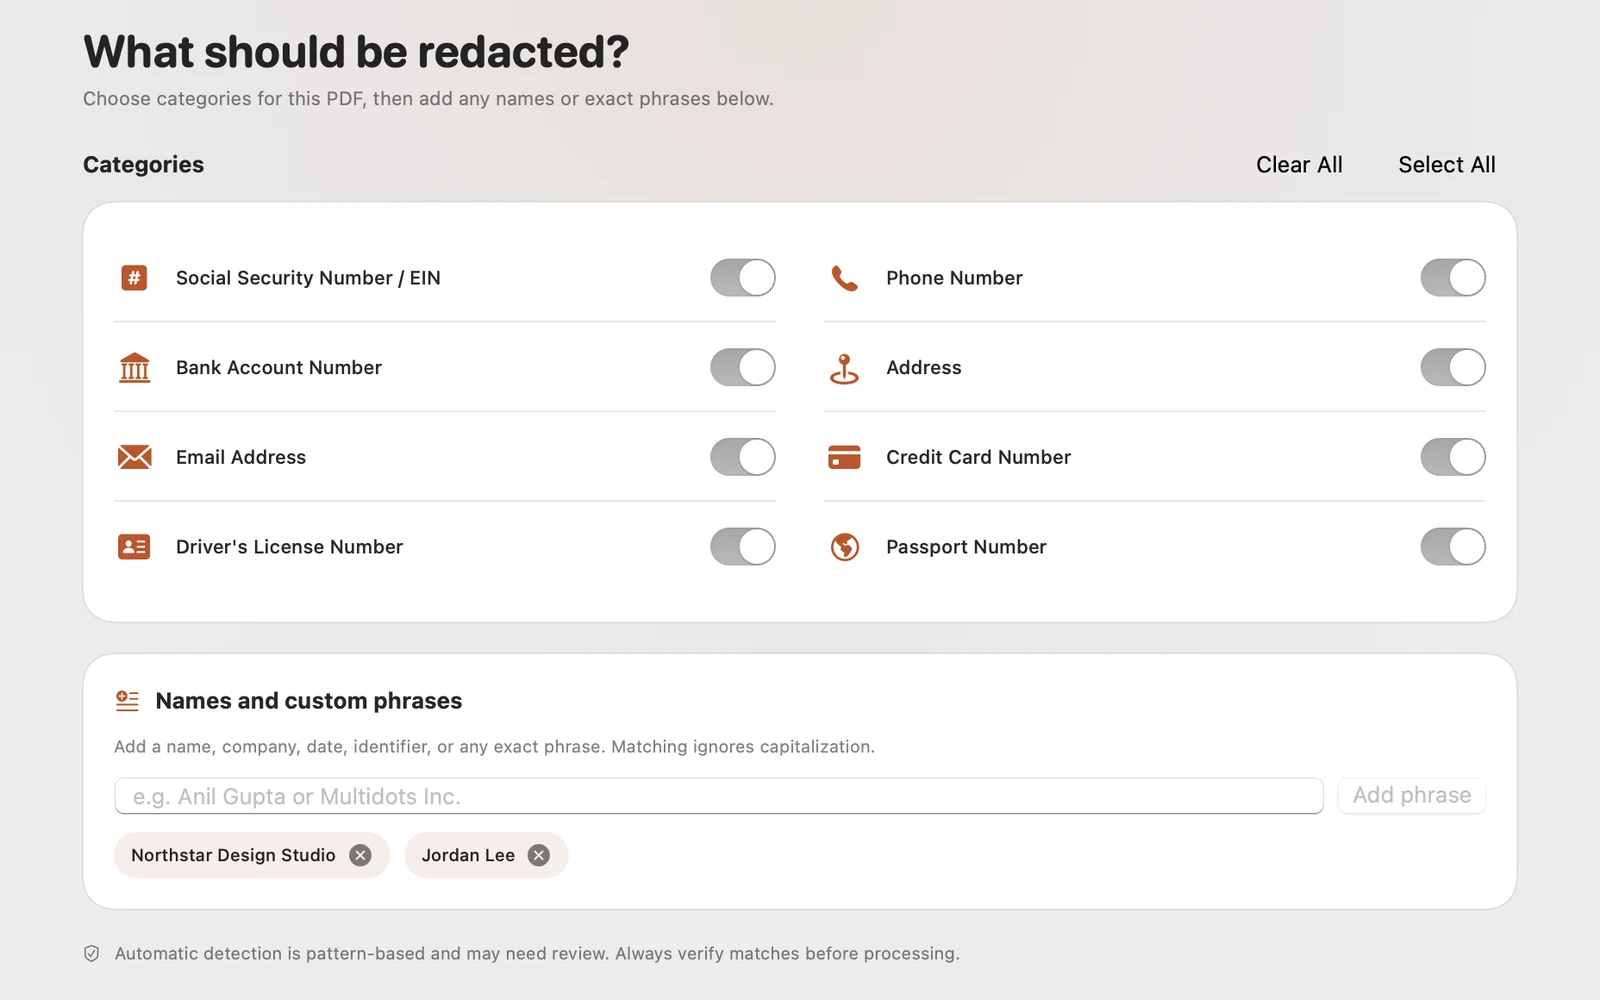Turn on Email Address redaction switch
This screenshot has width=1600, height=1000.
[x=743, y=457]
